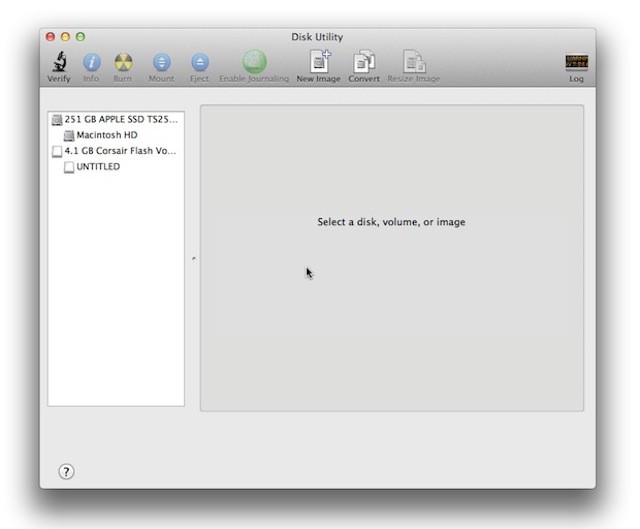Click the Burn disc icon
This screenshot has width=640, height=529.
(x=123, y=62)
